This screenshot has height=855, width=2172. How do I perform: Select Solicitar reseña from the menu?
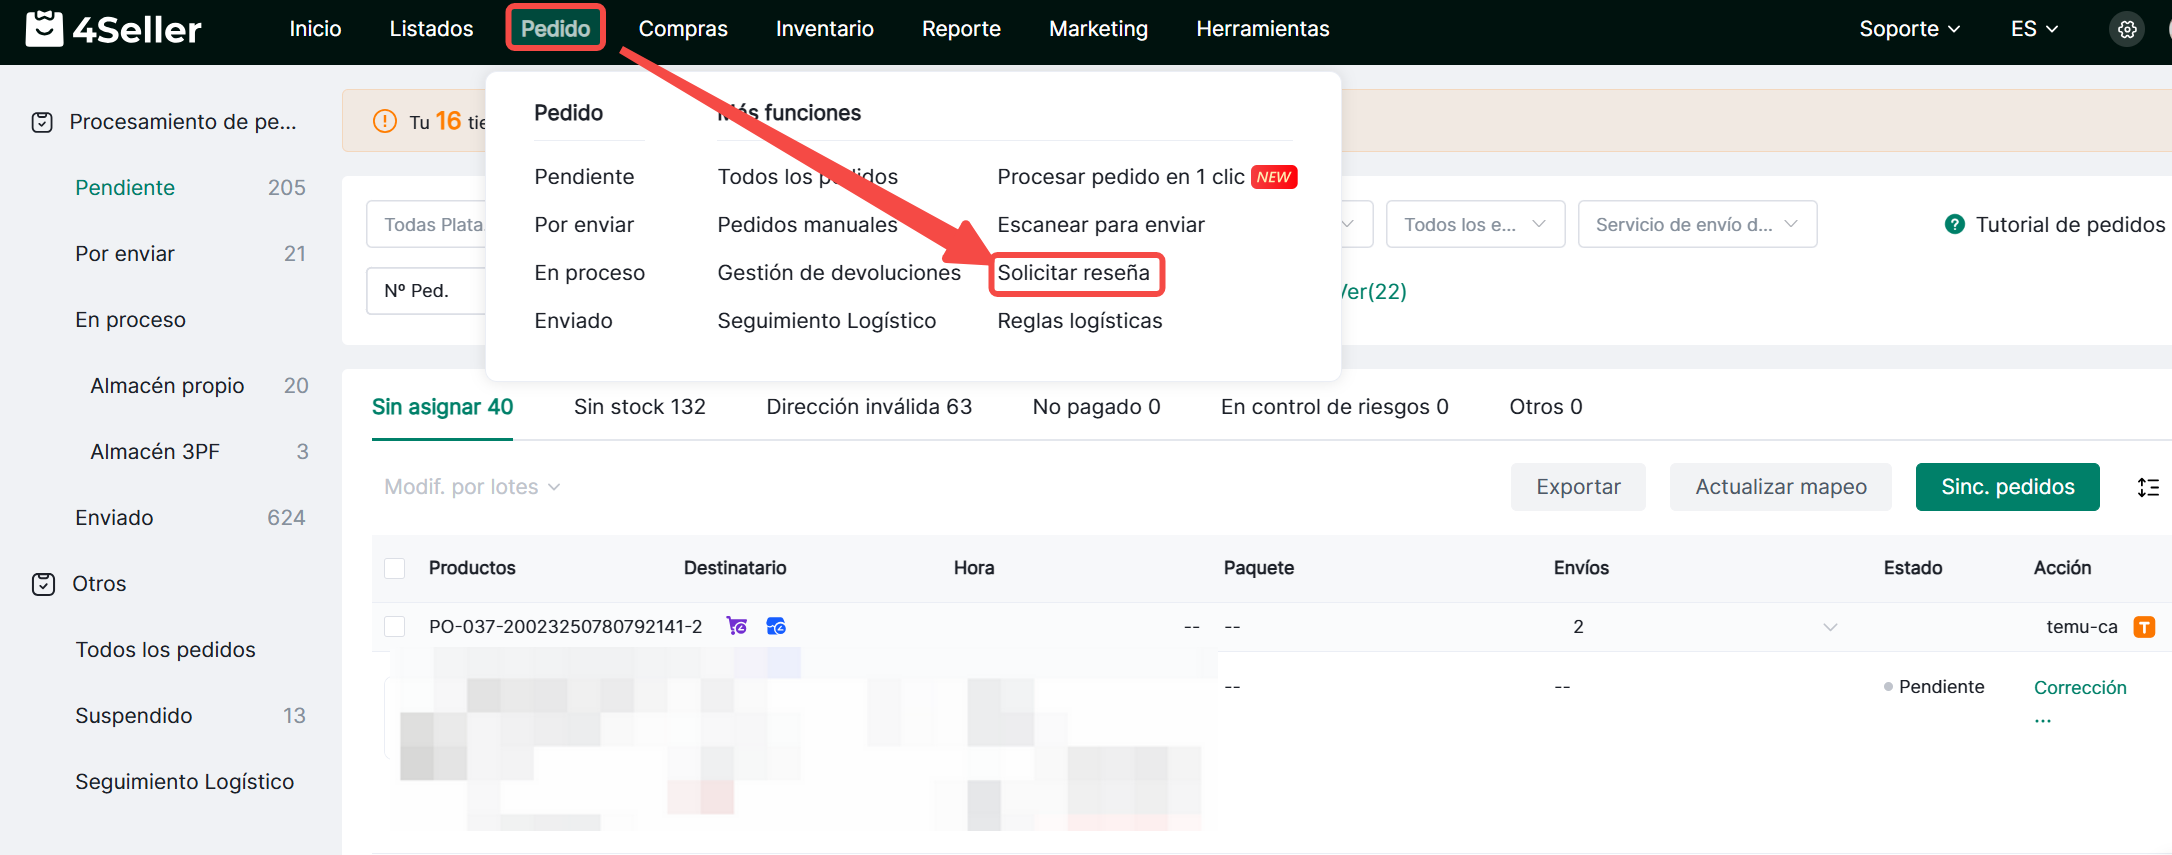(x=1073, y=273)
